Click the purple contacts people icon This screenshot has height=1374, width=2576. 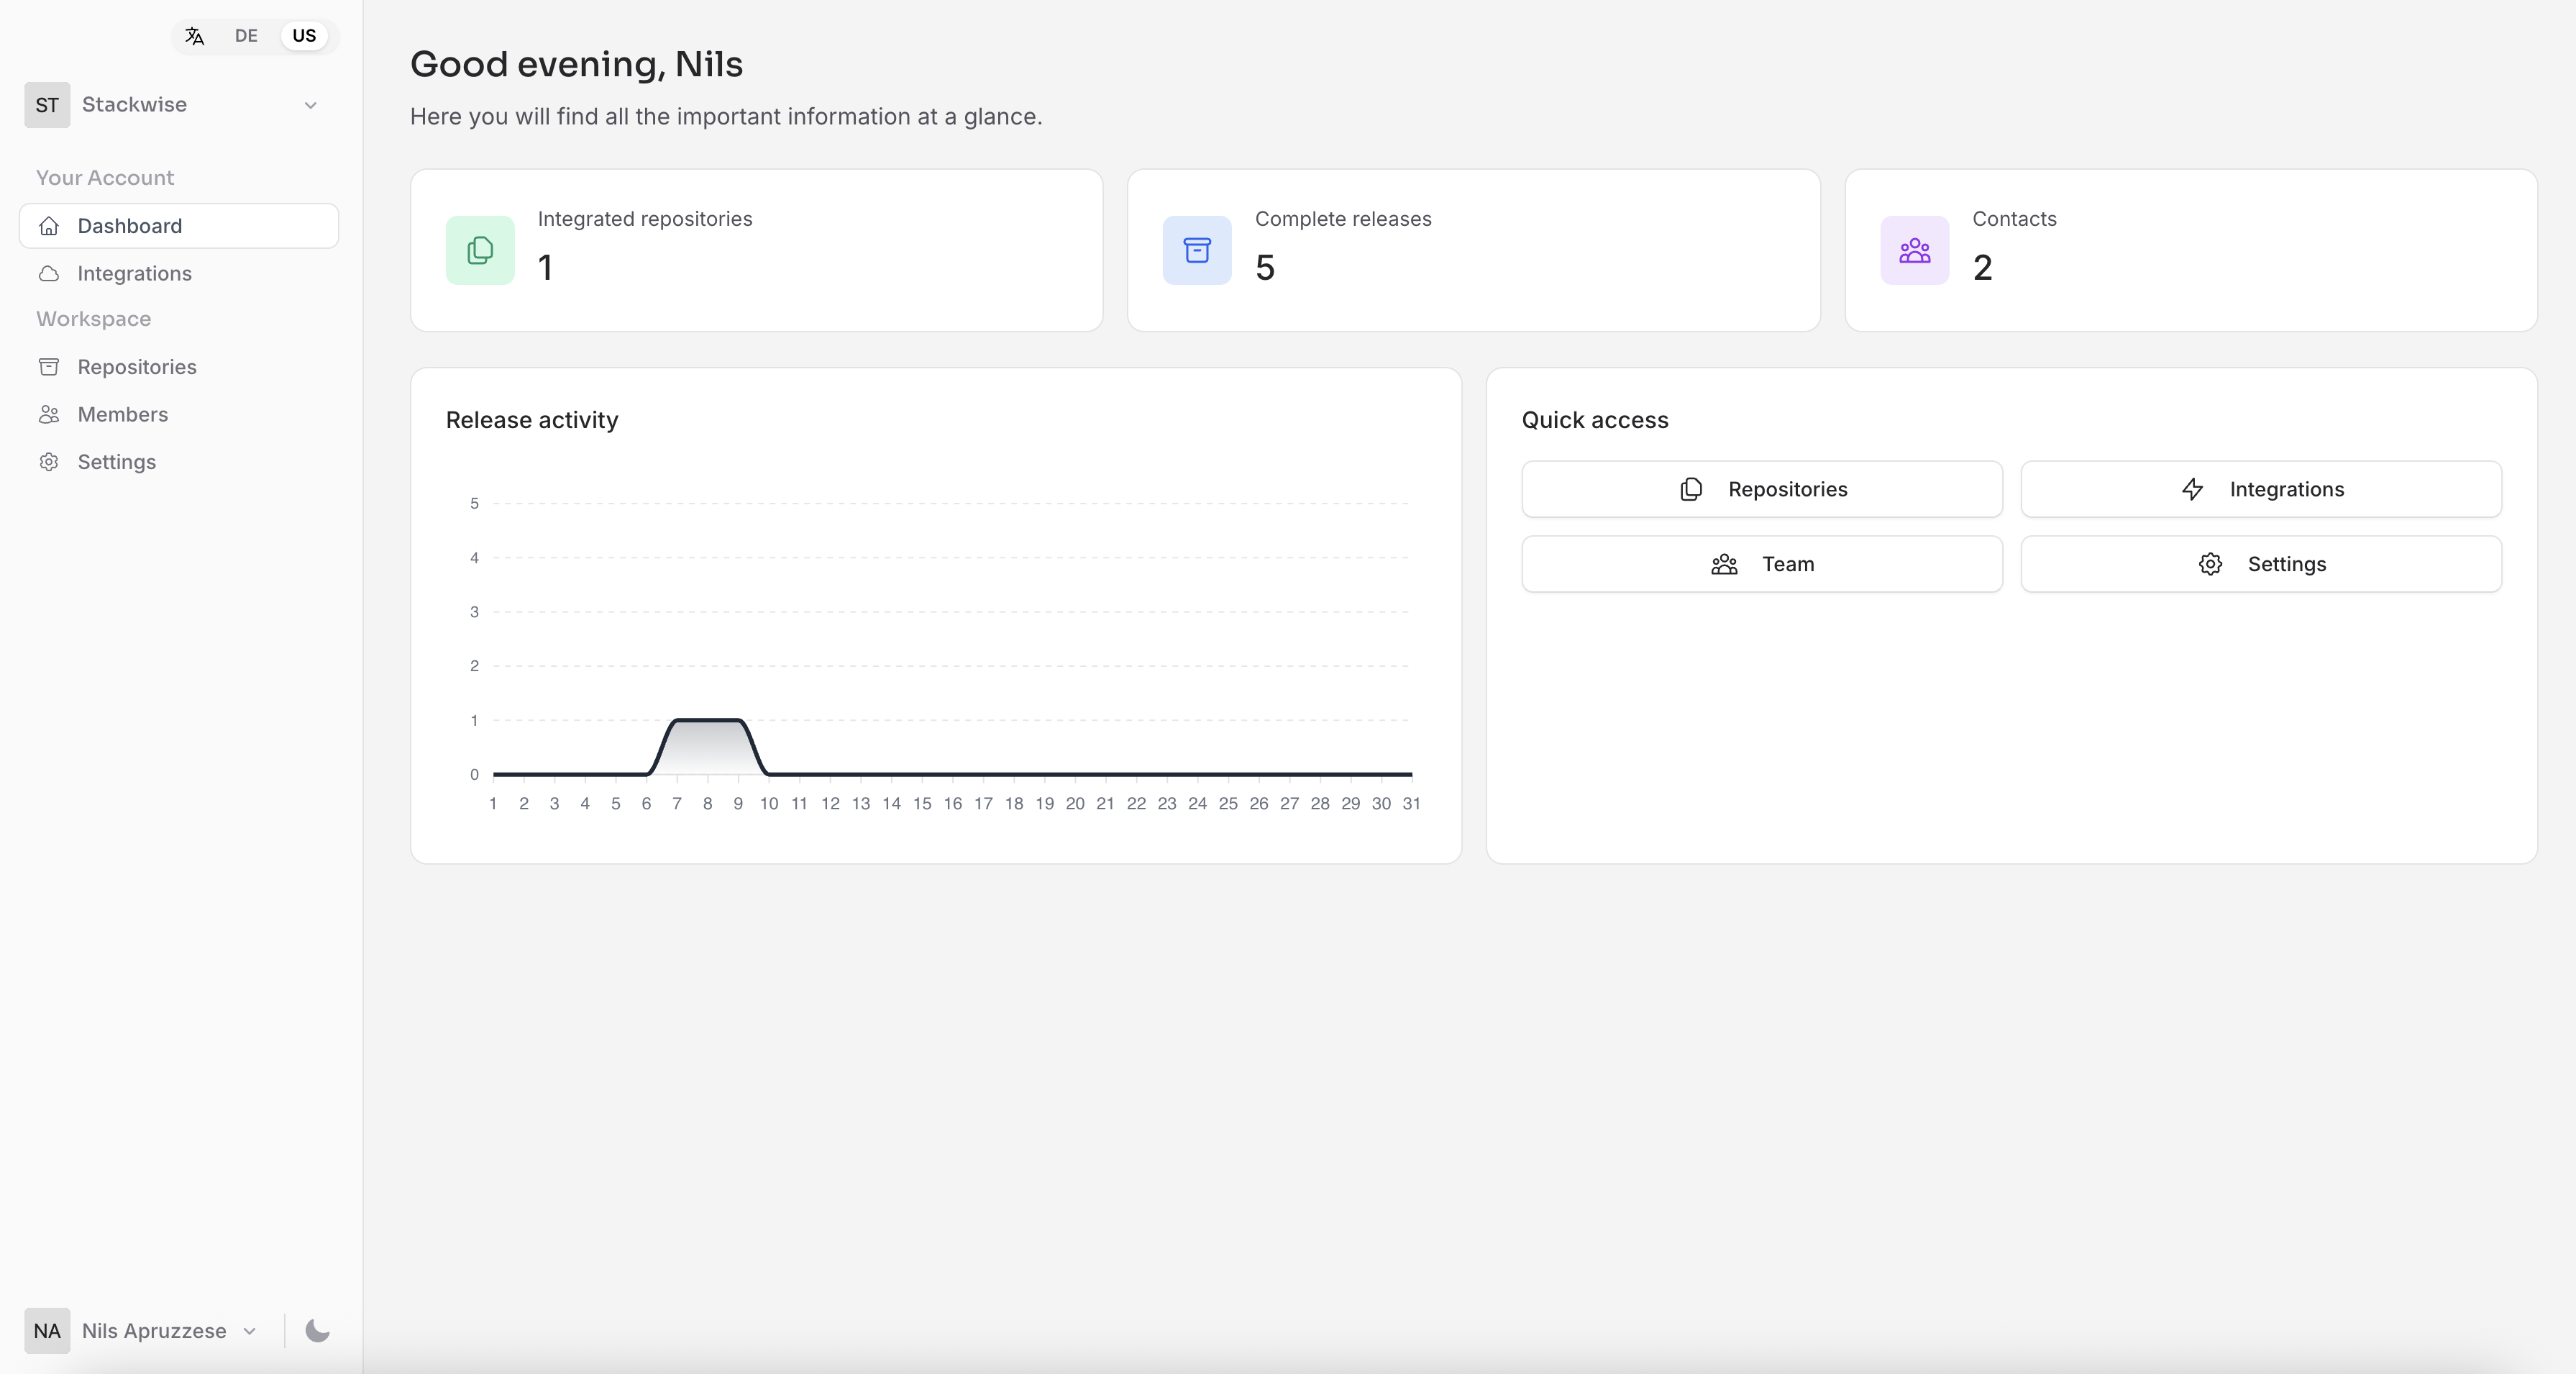click(x=1914, y=250)
